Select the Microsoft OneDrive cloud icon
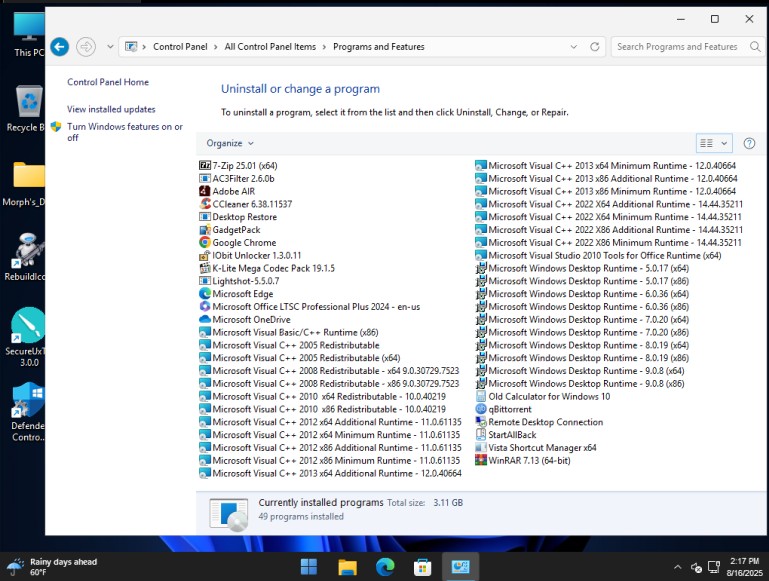Image resolution: width=769 pixels, height=581 pixels. pos(205,319)
